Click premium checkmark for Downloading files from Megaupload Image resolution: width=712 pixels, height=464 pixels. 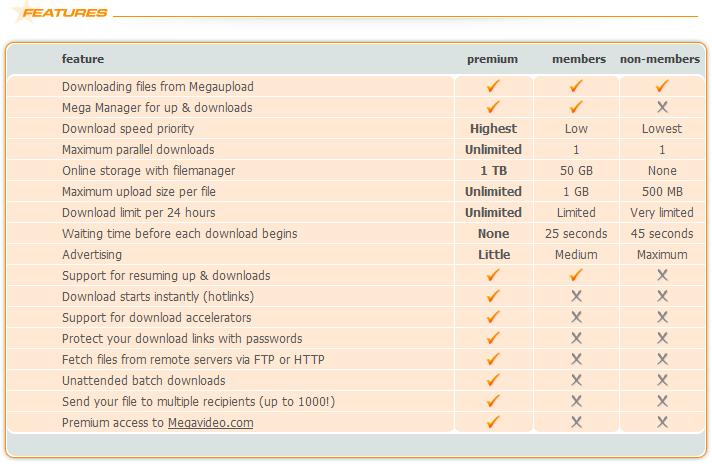coord(493,86)
